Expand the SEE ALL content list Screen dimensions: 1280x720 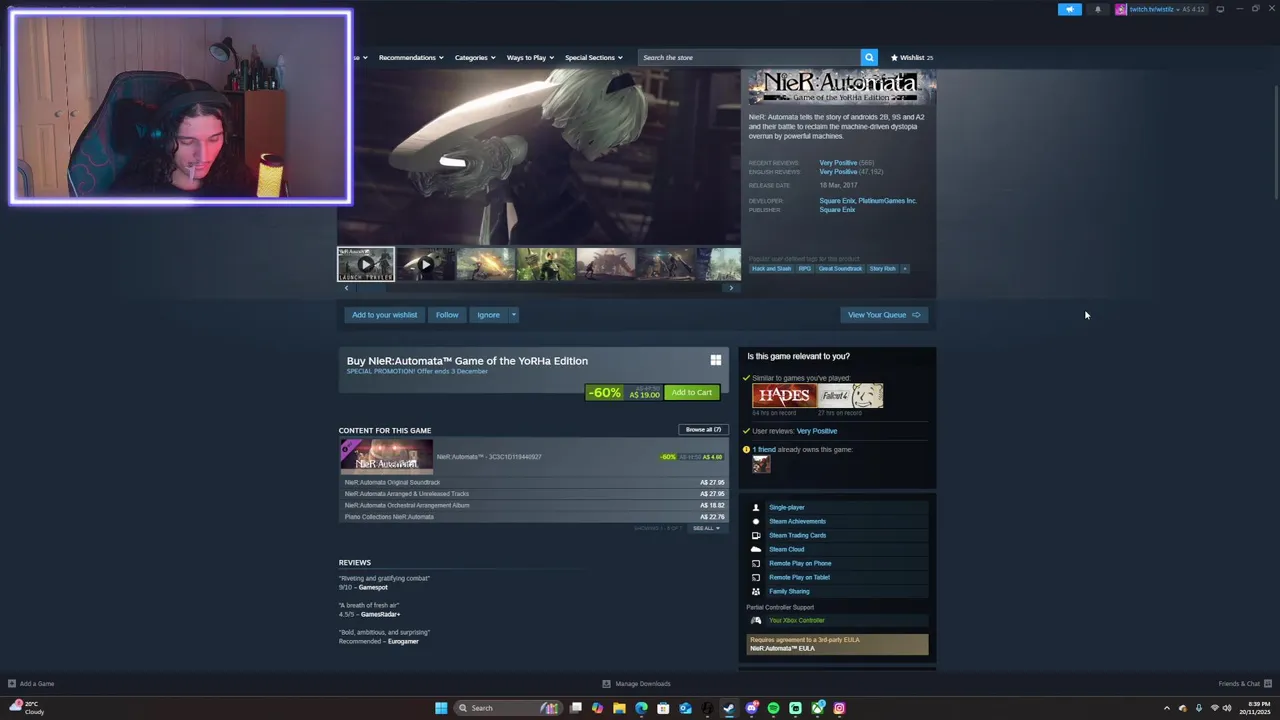tap(707, 528)
